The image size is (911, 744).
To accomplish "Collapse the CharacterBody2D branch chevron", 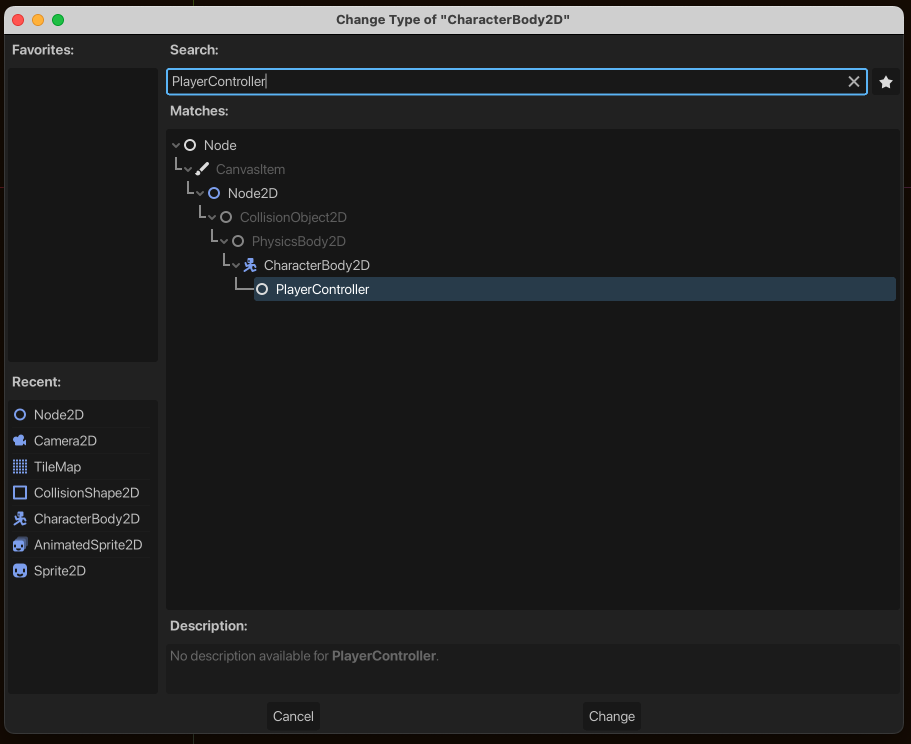I will pyautogui.click(x=236, y=265).
